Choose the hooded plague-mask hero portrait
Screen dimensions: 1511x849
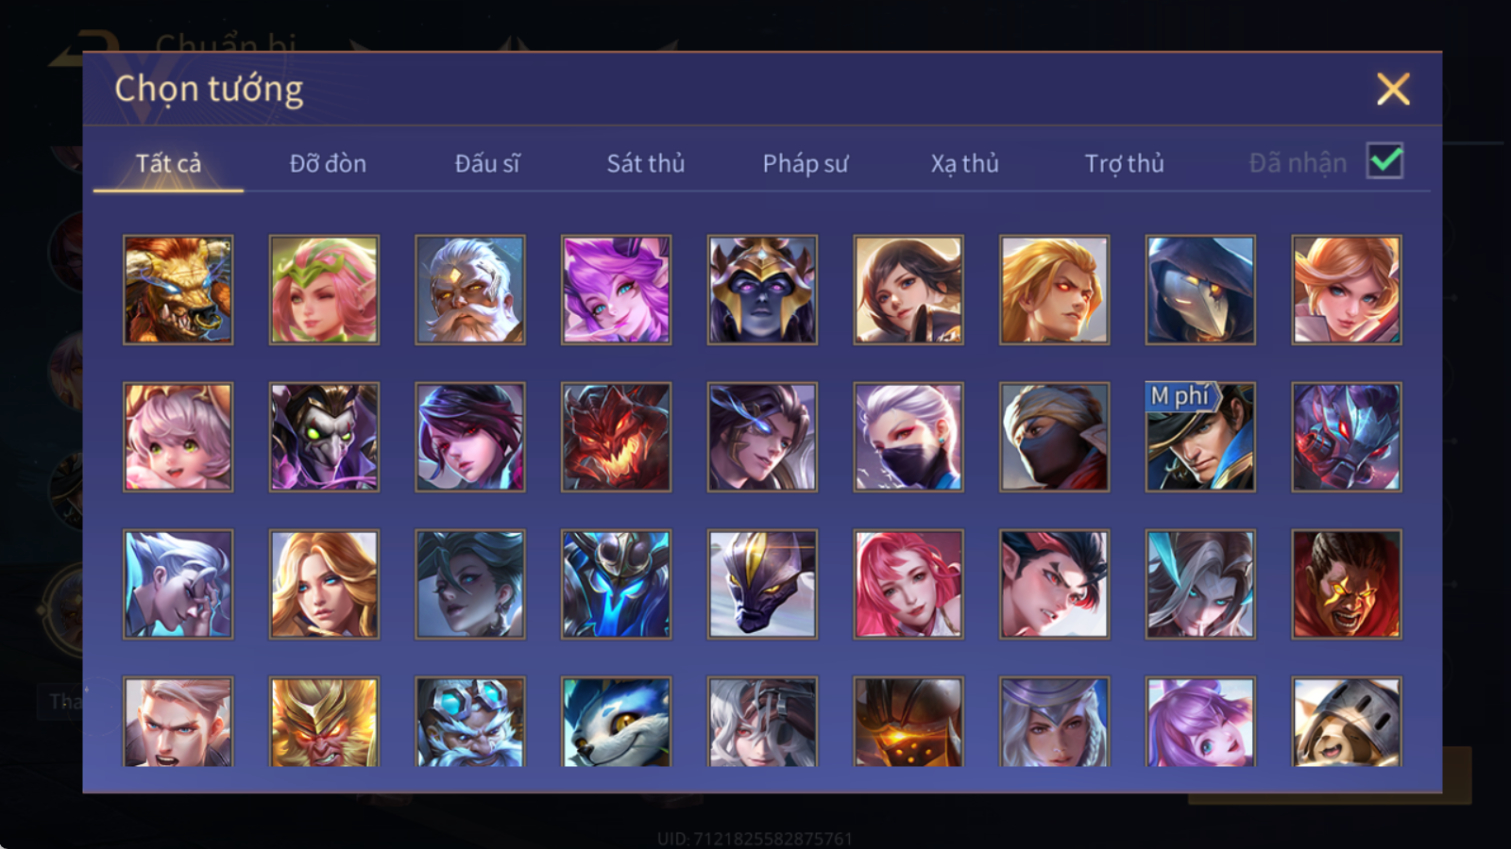[1200, 290]
